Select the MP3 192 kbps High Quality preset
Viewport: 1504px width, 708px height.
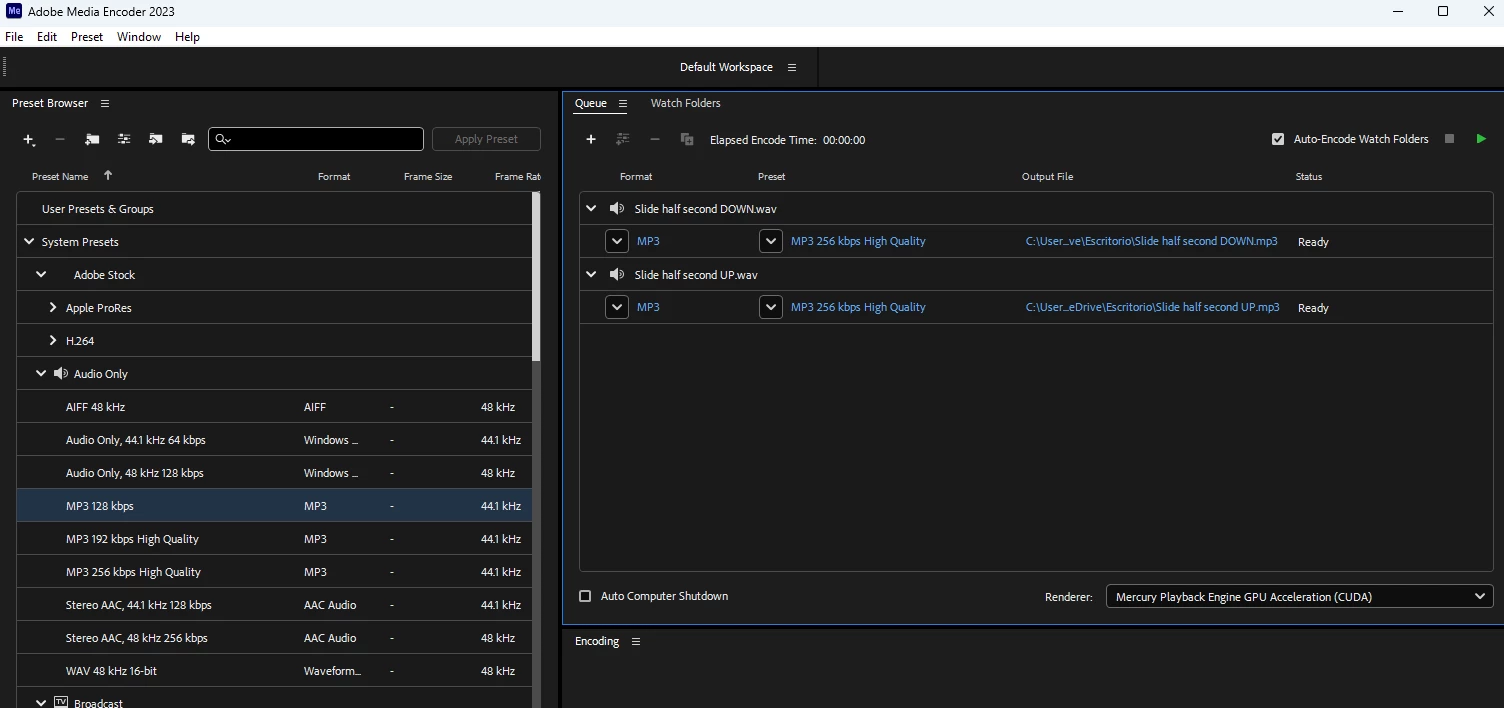(x=274, y=539)
